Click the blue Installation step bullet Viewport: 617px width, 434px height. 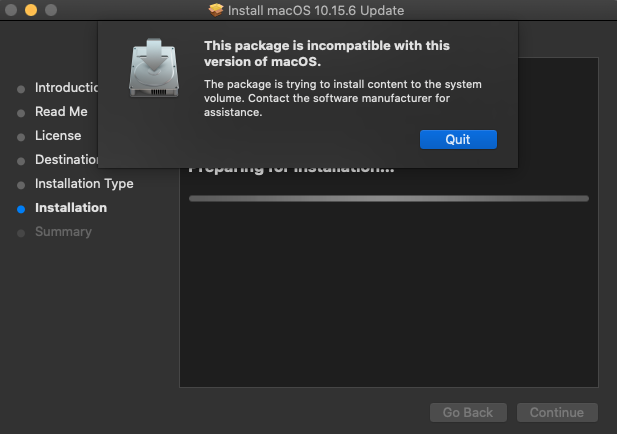21,209
